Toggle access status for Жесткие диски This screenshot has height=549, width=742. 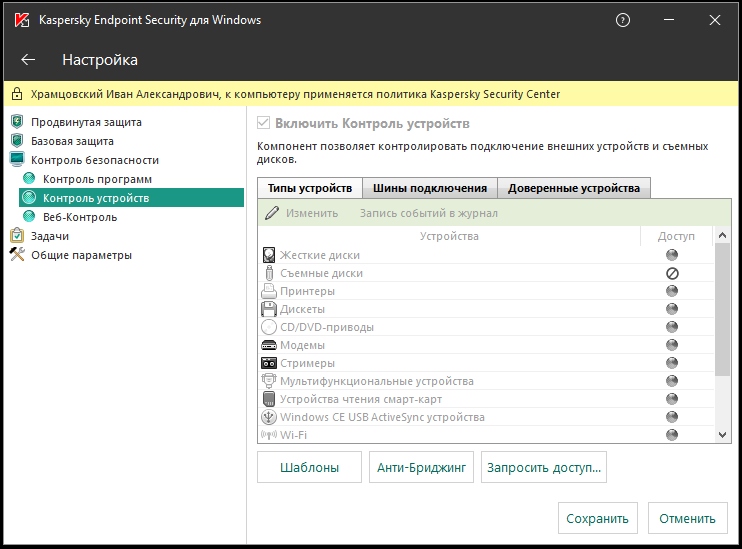pos(672,255)
